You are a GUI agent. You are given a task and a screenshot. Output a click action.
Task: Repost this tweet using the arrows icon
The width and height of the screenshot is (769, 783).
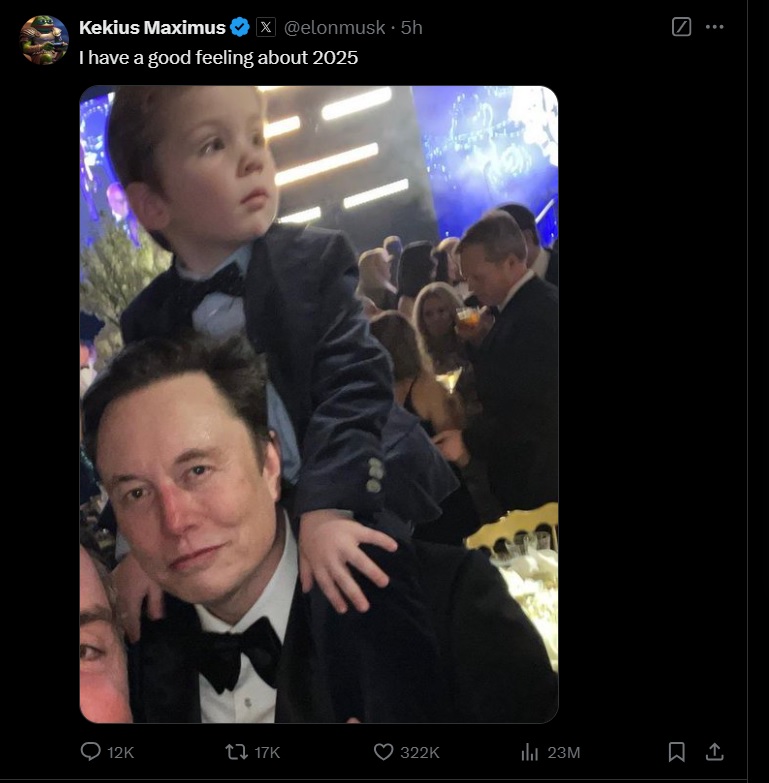237,752
